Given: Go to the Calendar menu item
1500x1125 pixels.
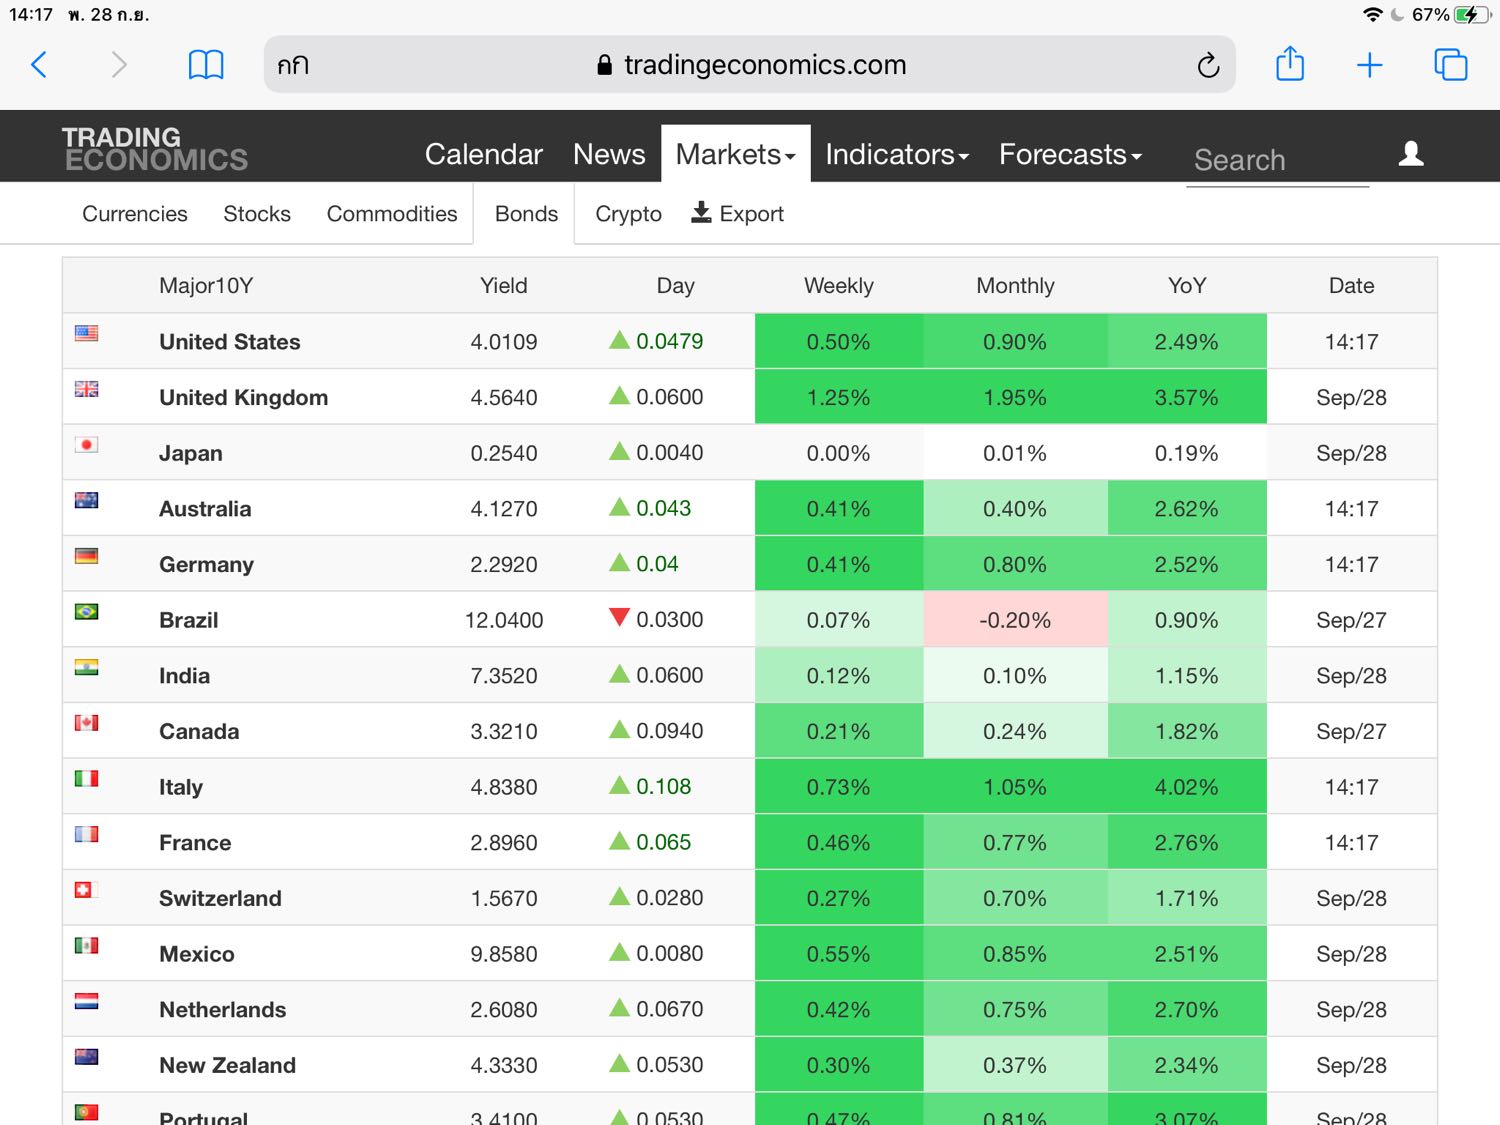Looking at the screenshot, I should 484,154.
